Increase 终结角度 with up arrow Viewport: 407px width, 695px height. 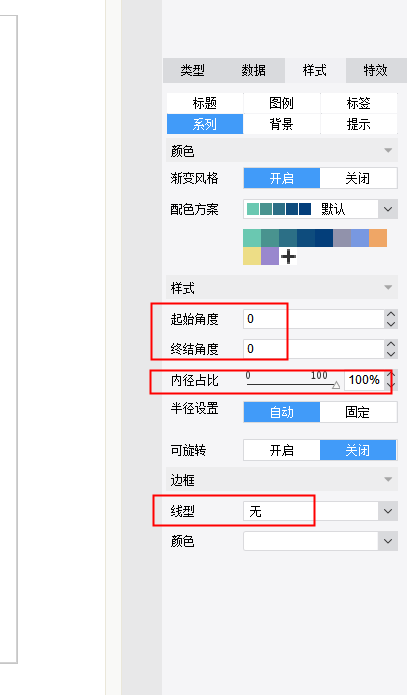pyautogui.click(x=391, y=344)
